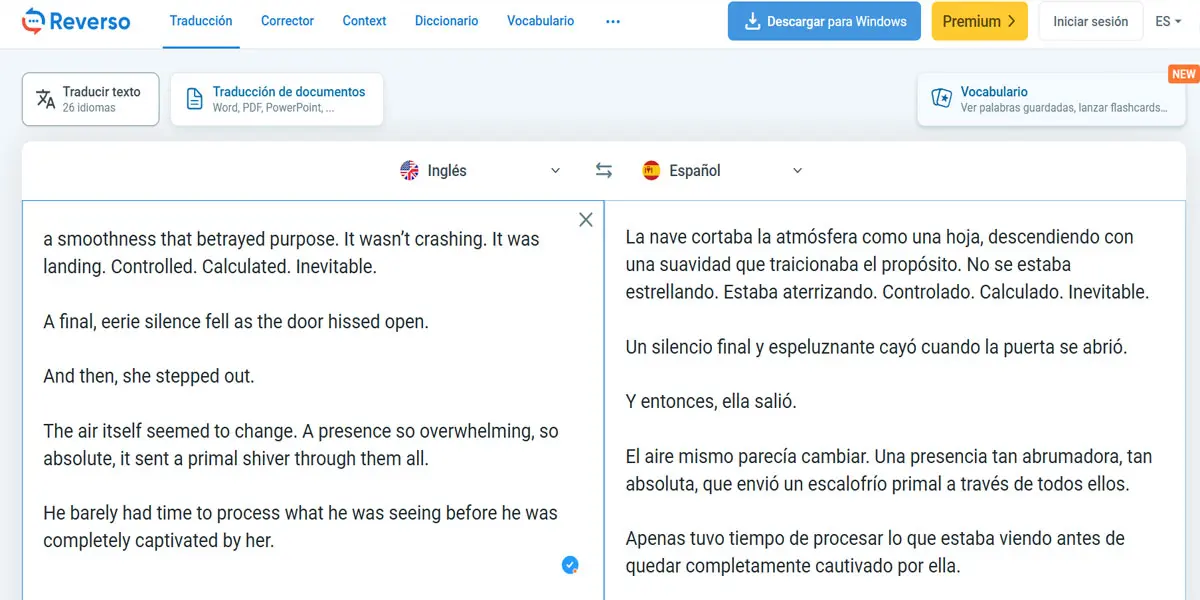The width and height of the screenshot is (1200, 600).
Task: Click the Reverso logo
Action: (76, 21)
